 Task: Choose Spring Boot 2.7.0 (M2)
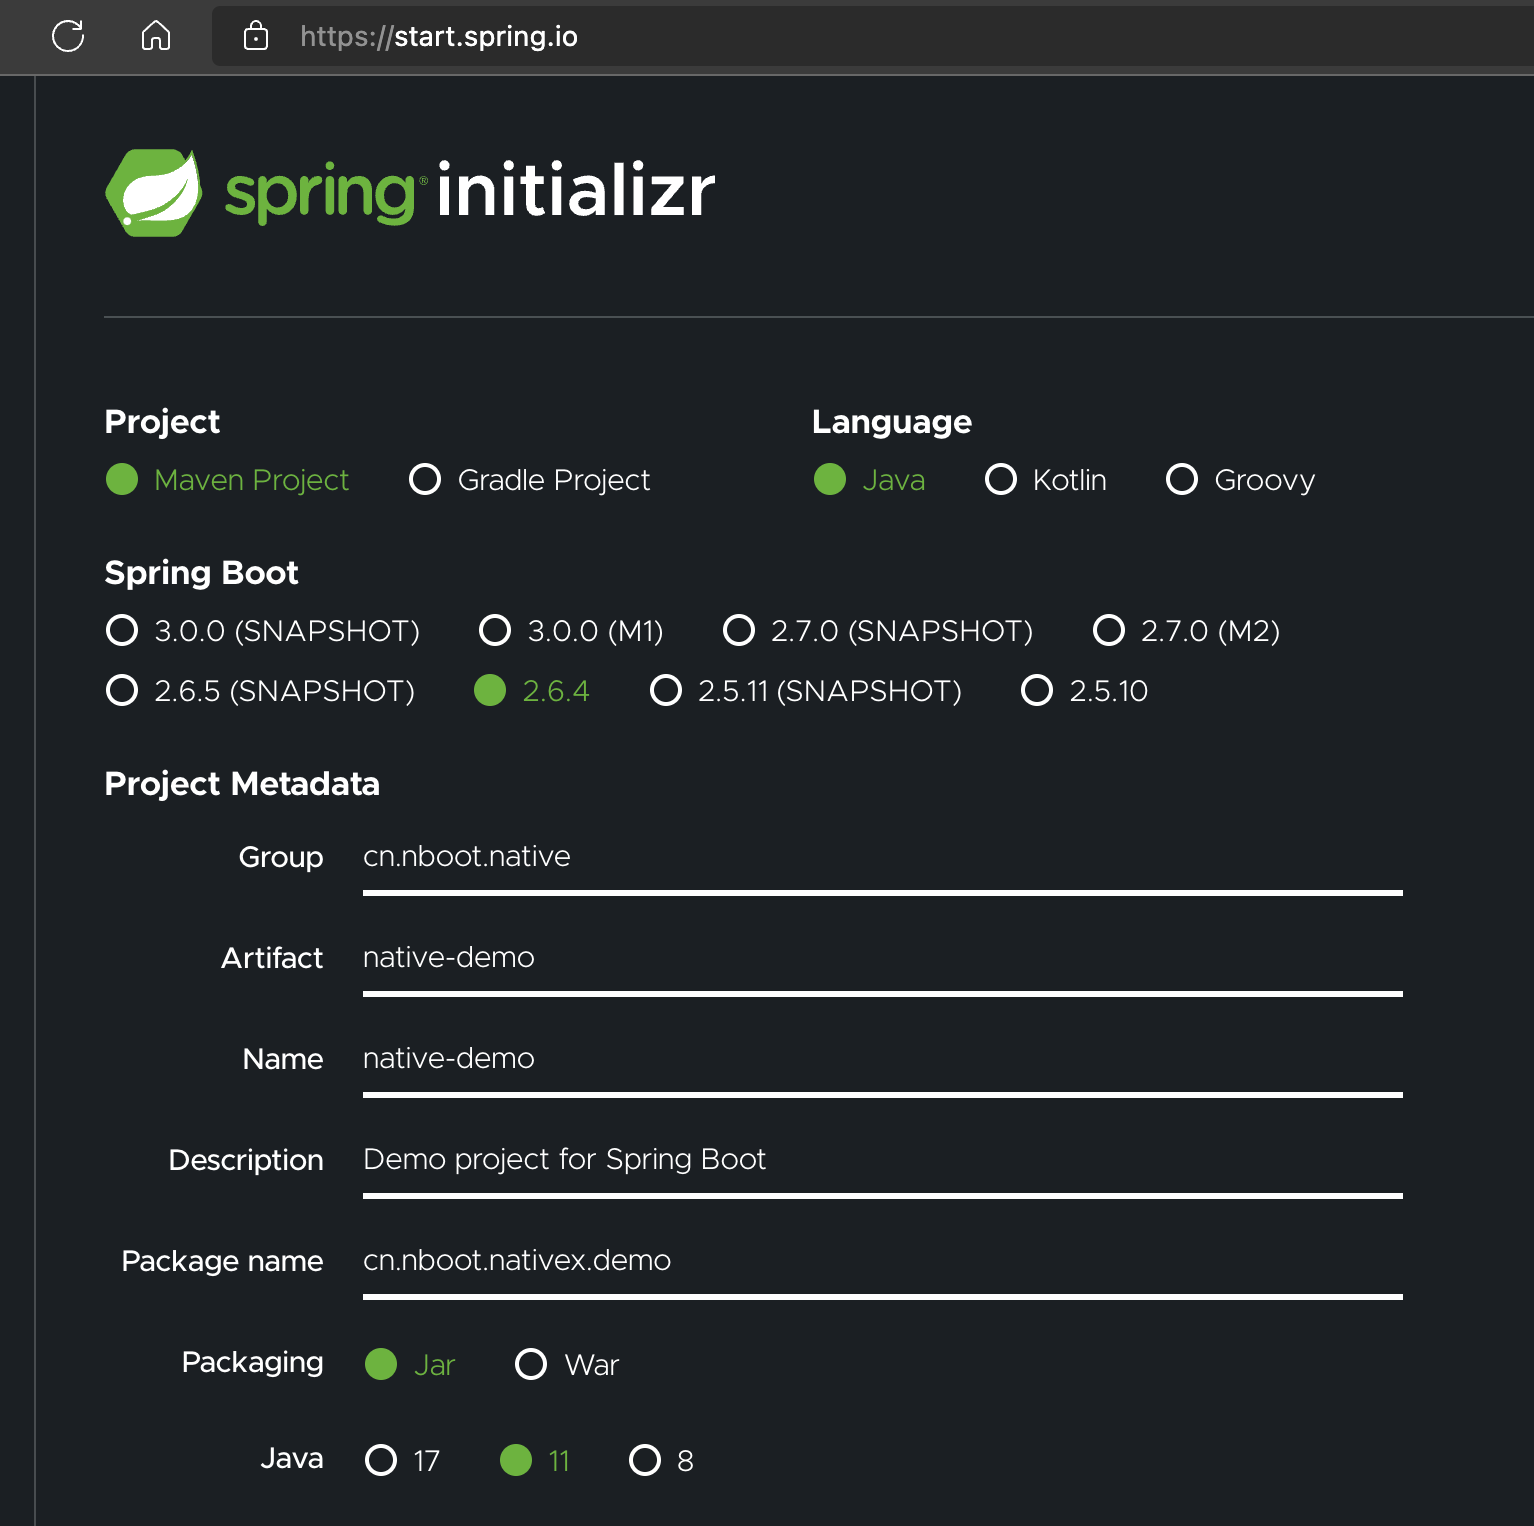click(1109, 631)
